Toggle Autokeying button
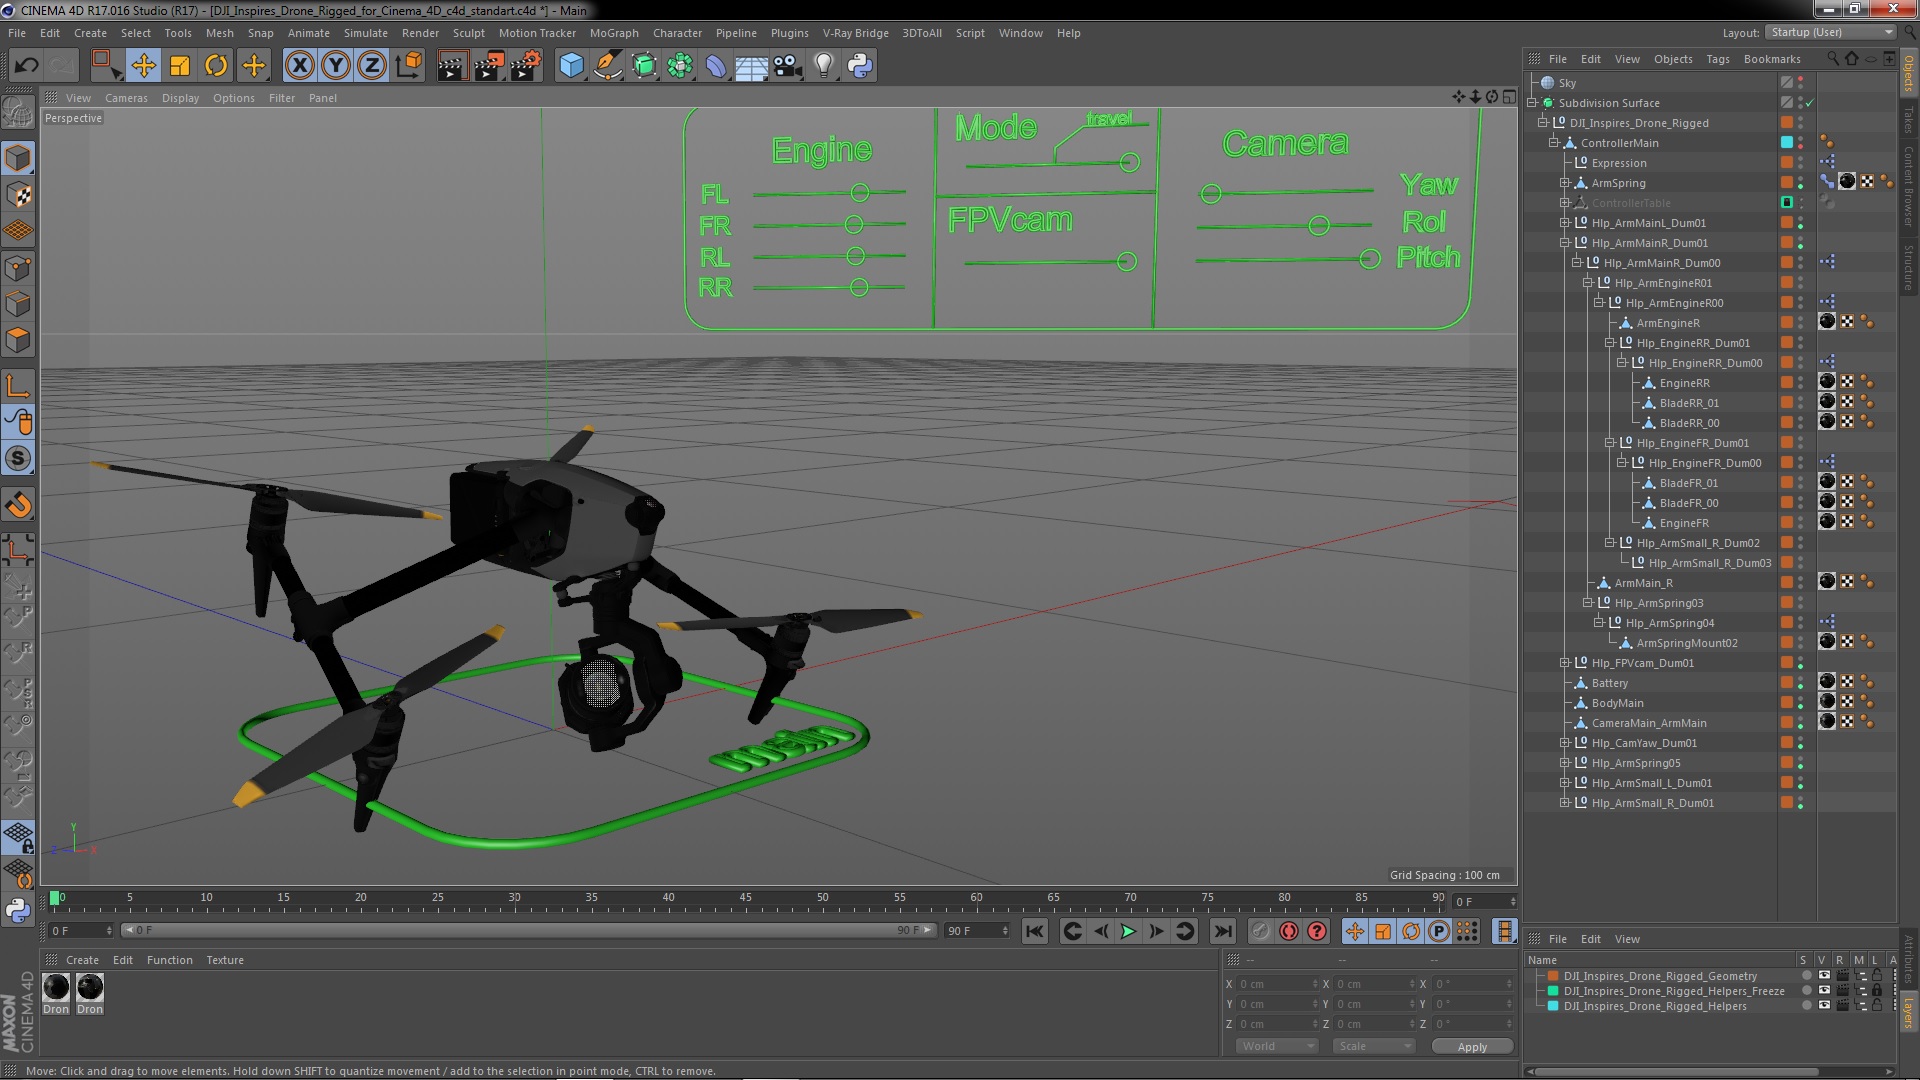This screenshot has height=1080, width=1920. coord(1289,931)
